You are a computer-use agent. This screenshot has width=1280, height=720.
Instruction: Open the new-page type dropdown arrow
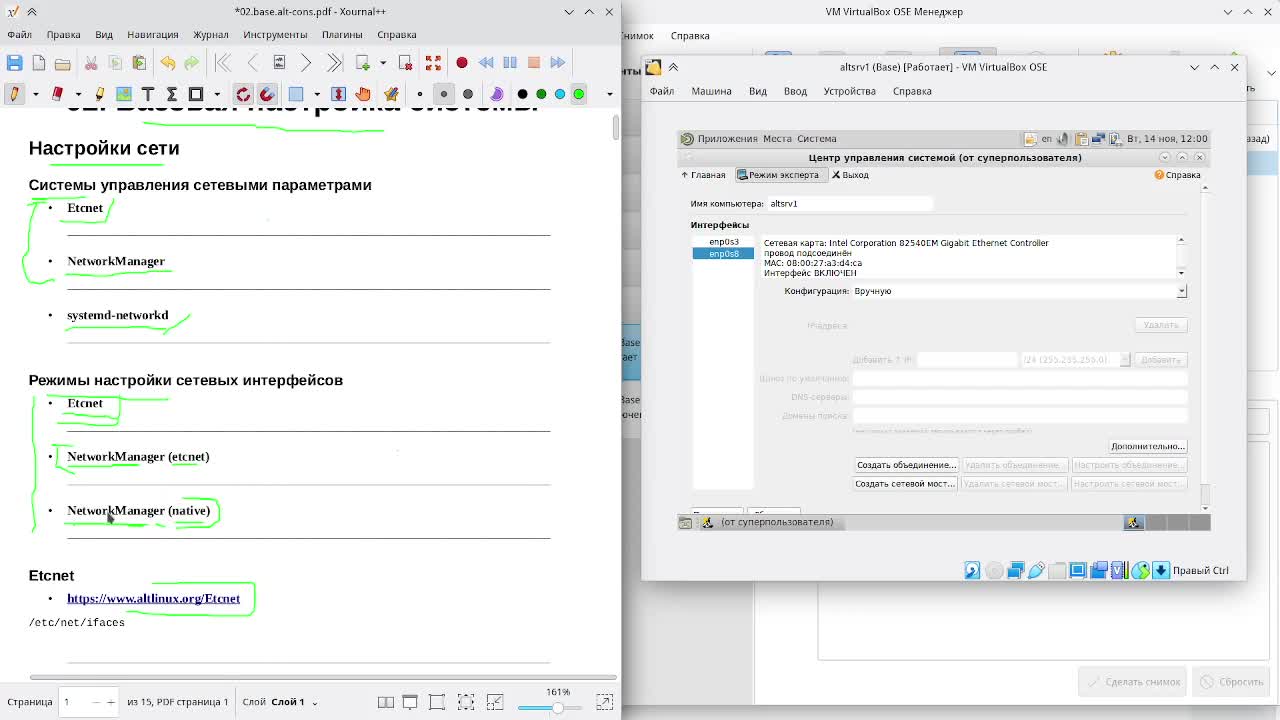(383, 63)
